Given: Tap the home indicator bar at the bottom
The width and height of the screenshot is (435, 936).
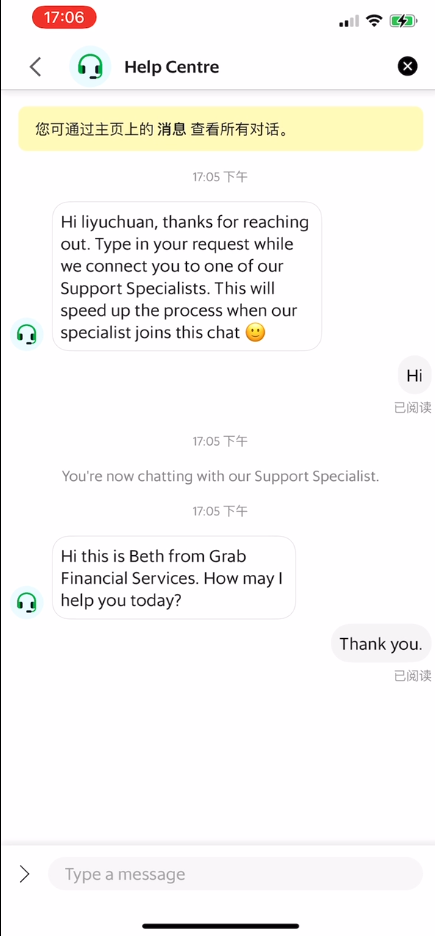Looking at the screenshot, I should 220,926.
